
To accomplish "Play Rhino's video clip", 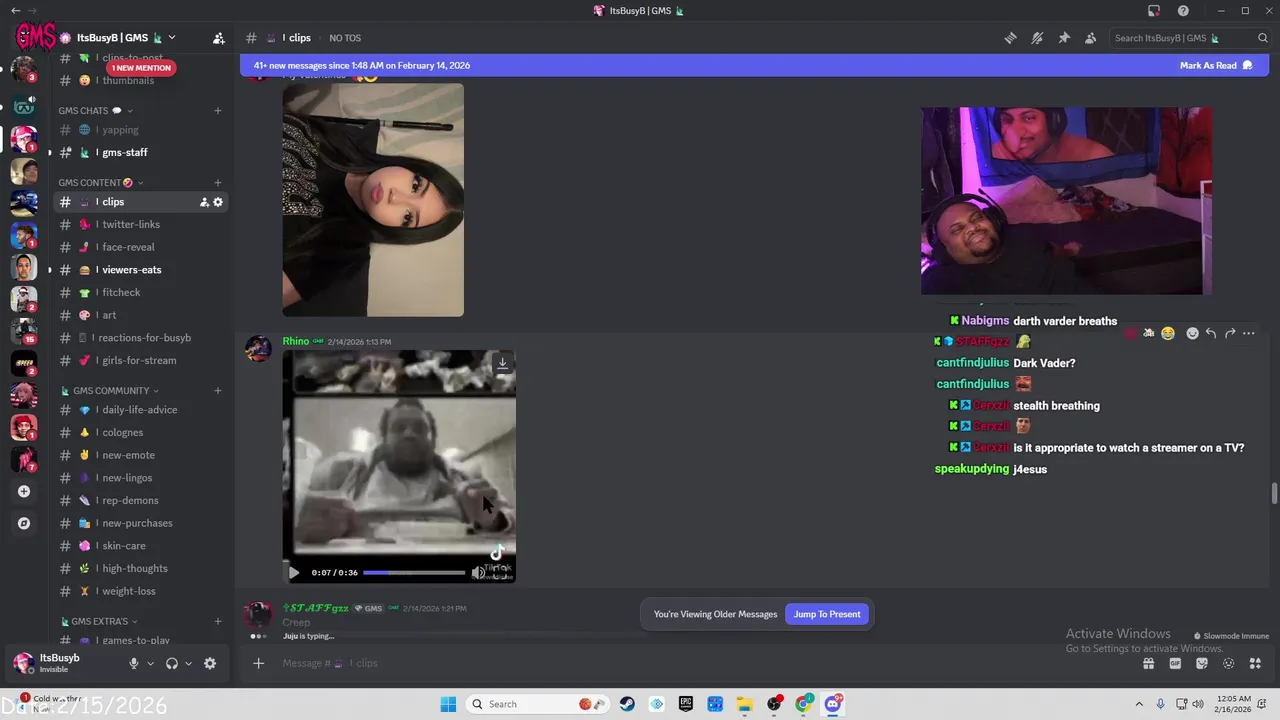I will (x=293, y=573).
